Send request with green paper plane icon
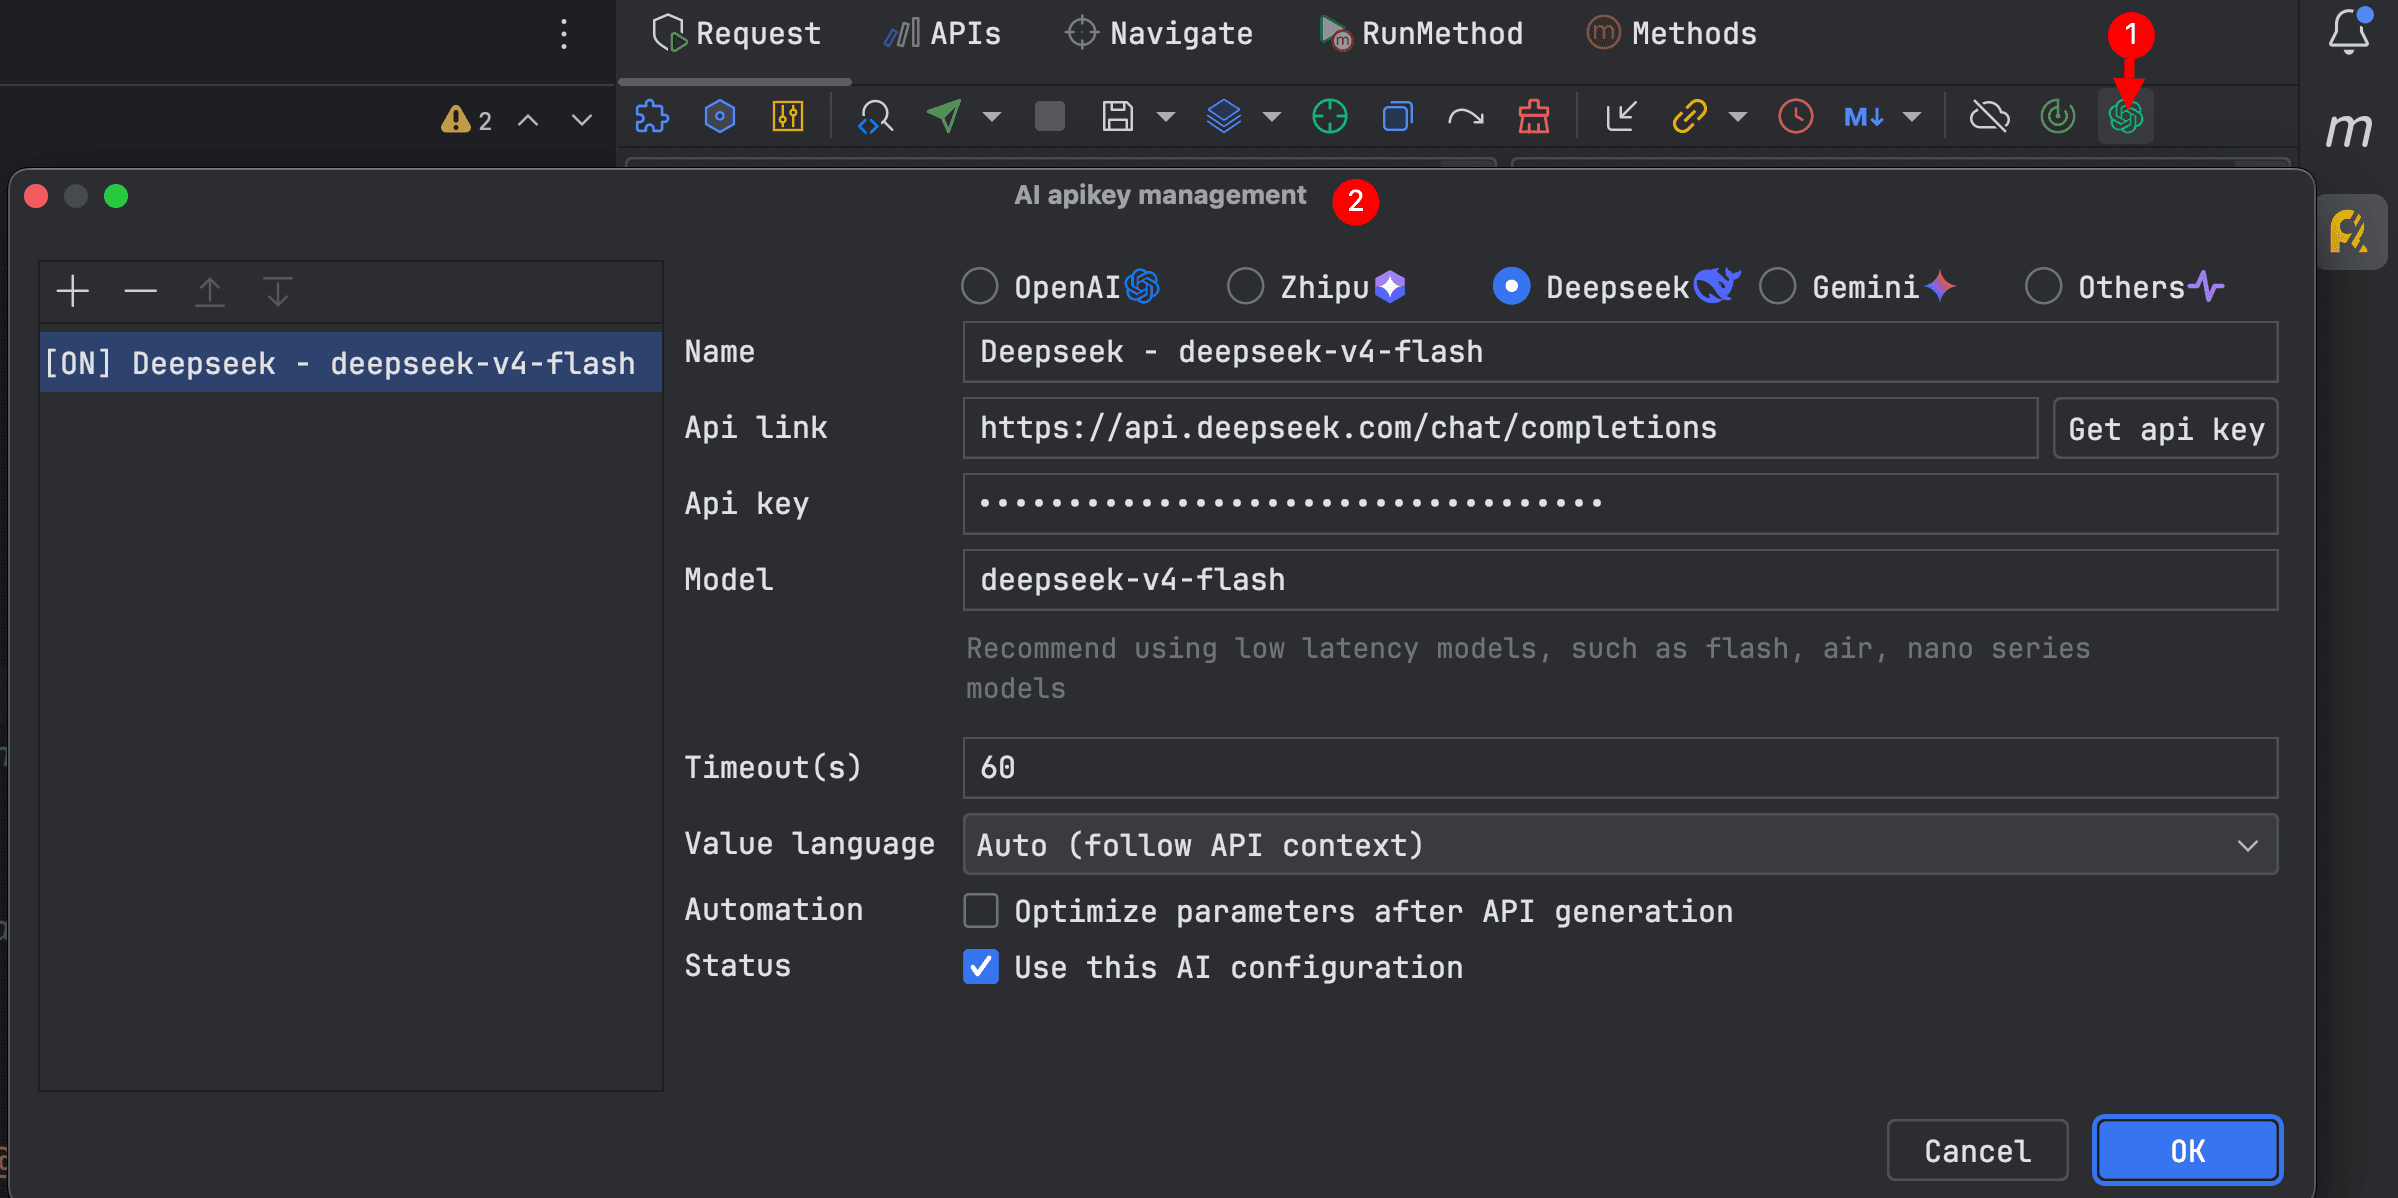 coord(944,117)
